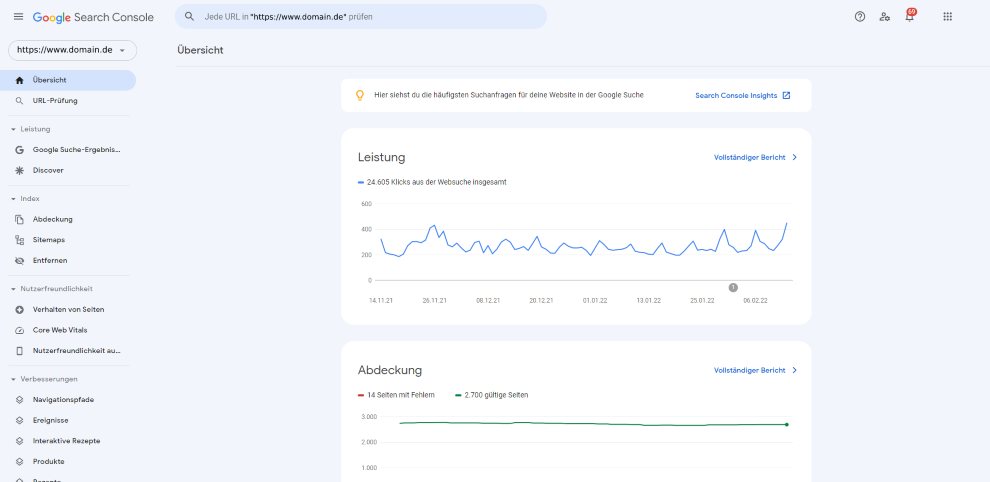
Task: Click the Verhalten von Seiten plus icon
Action: [20, 310]
